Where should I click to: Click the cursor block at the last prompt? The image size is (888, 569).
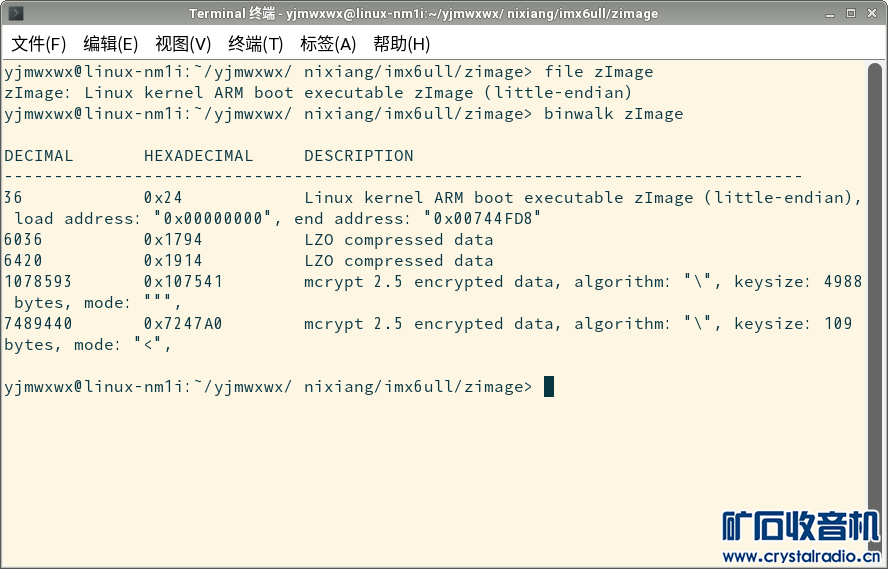coord(549,387)
